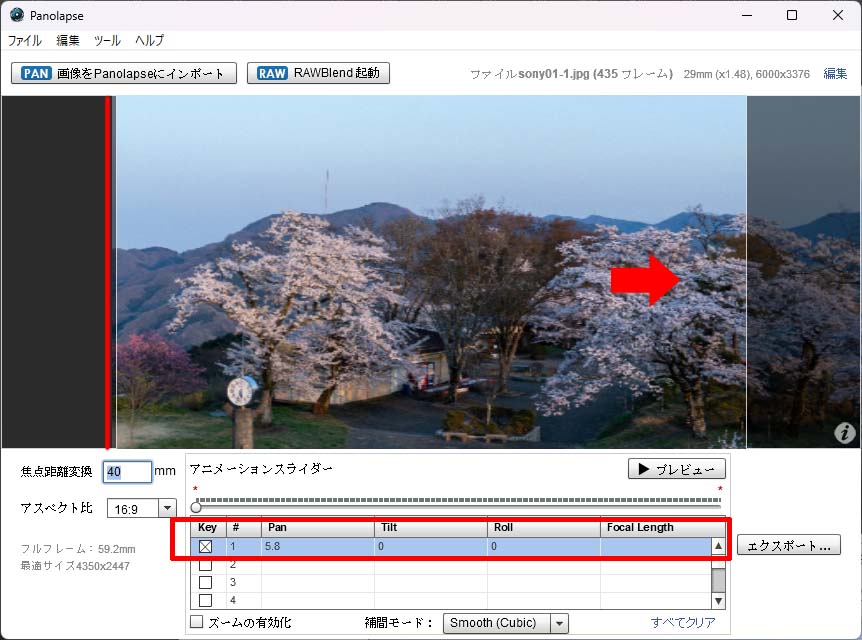Launch RAWBlend with the RAW button

tap(318, 73)
